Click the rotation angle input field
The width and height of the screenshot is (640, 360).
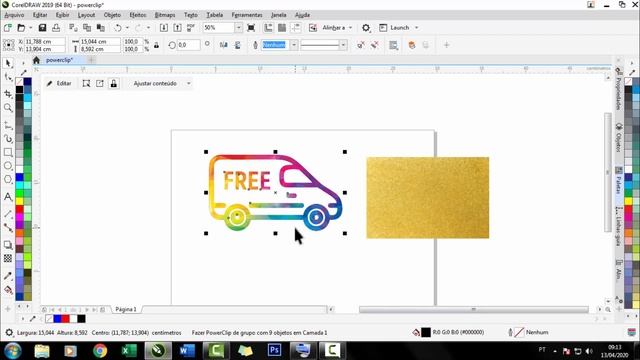[x=189, y=45]
